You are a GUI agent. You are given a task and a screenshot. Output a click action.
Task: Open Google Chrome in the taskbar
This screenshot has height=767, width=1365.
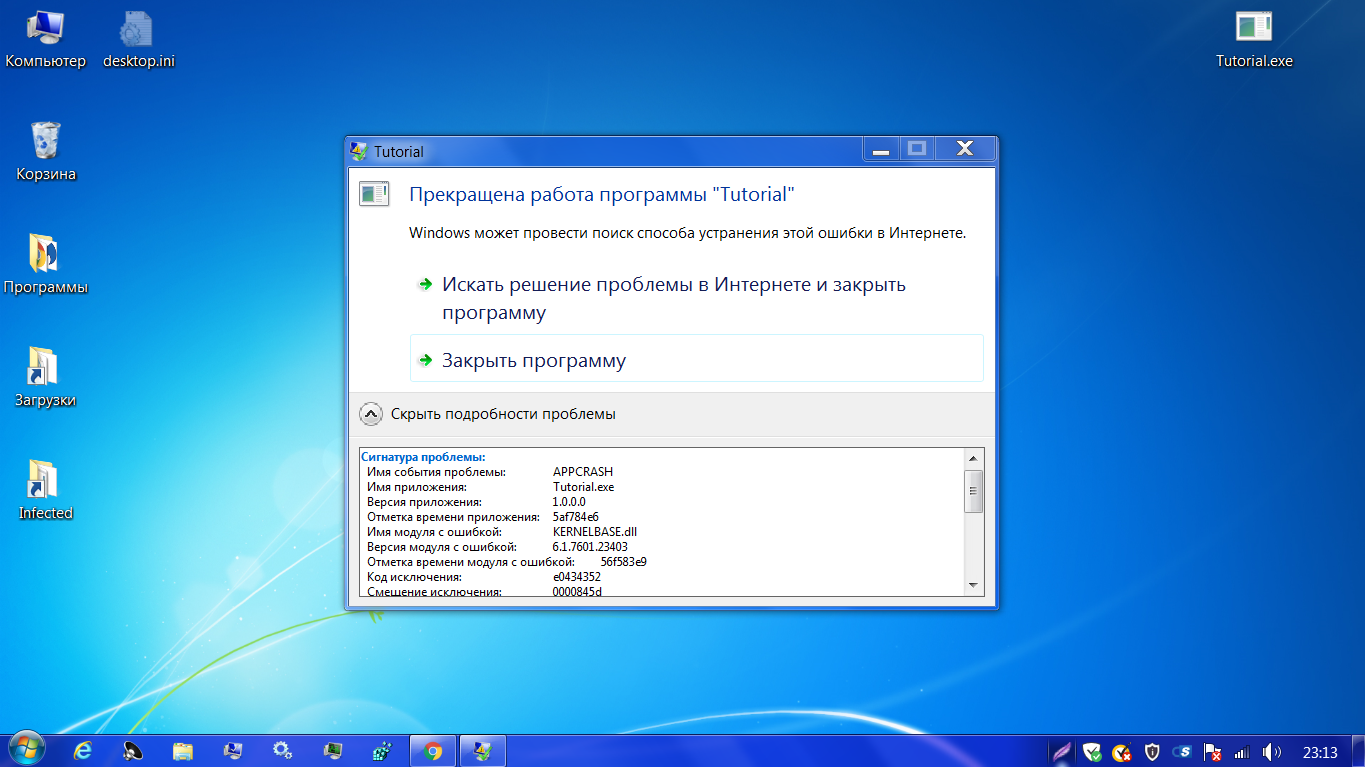(x=433, y=751)
